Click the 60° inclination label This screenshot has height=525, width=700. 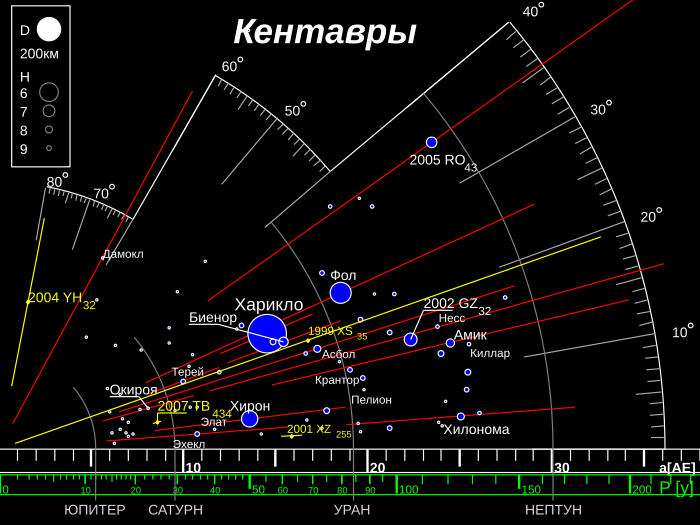click(x=233, y=65)
